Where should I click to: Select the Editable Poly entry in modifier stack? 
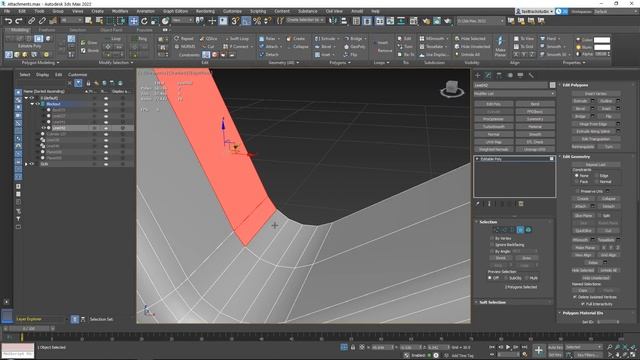point(514,159)
